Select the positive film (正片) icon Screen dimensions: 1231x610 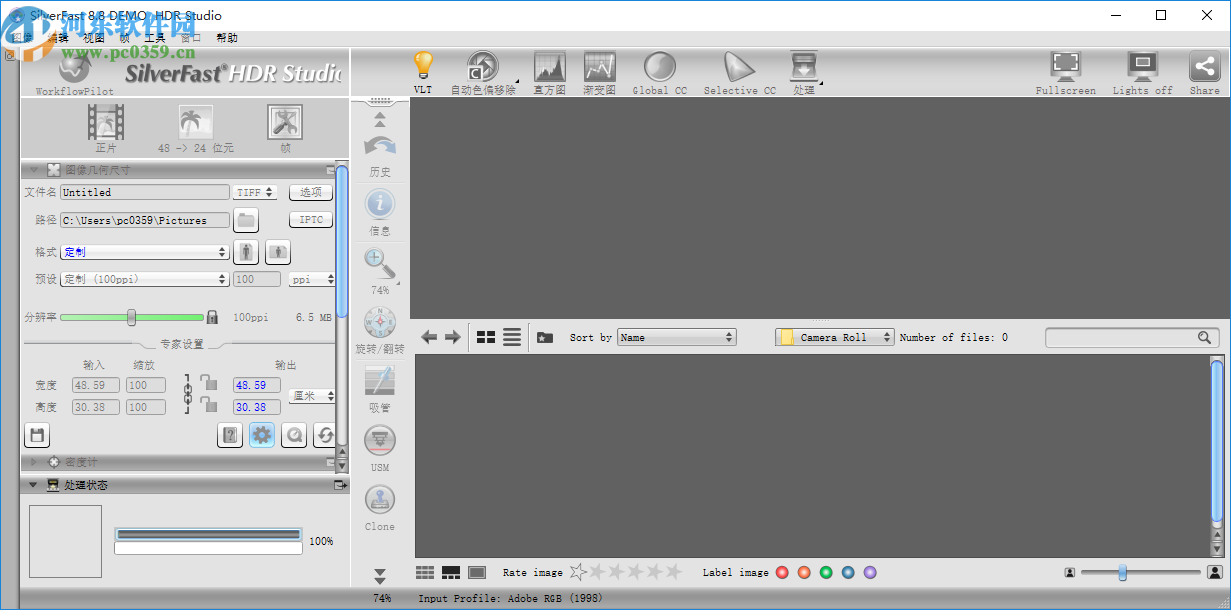tap(106, 122)
